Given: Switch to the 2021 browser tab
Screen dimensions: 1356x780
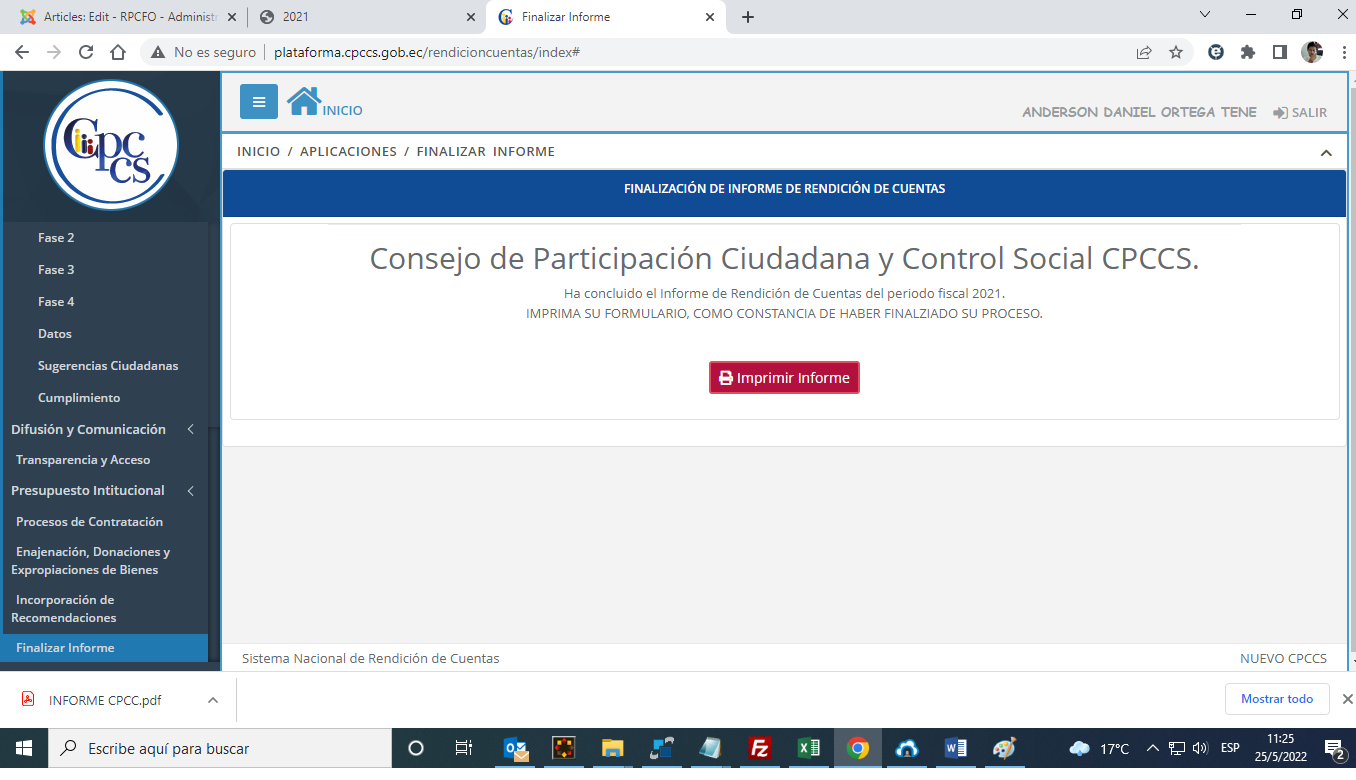Looking at the screenshot, I should point(365,17).
